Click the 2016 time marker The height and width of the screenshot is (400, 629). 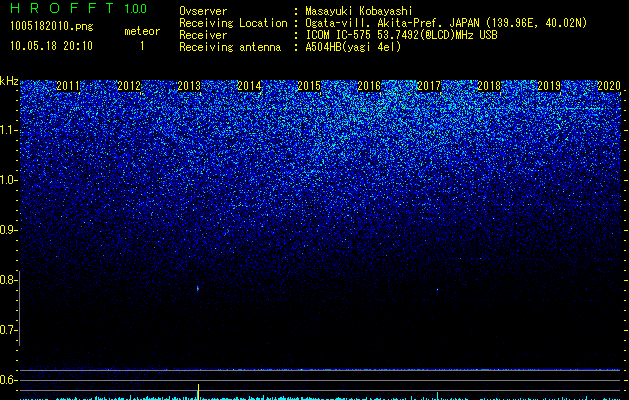click(369, 85)
